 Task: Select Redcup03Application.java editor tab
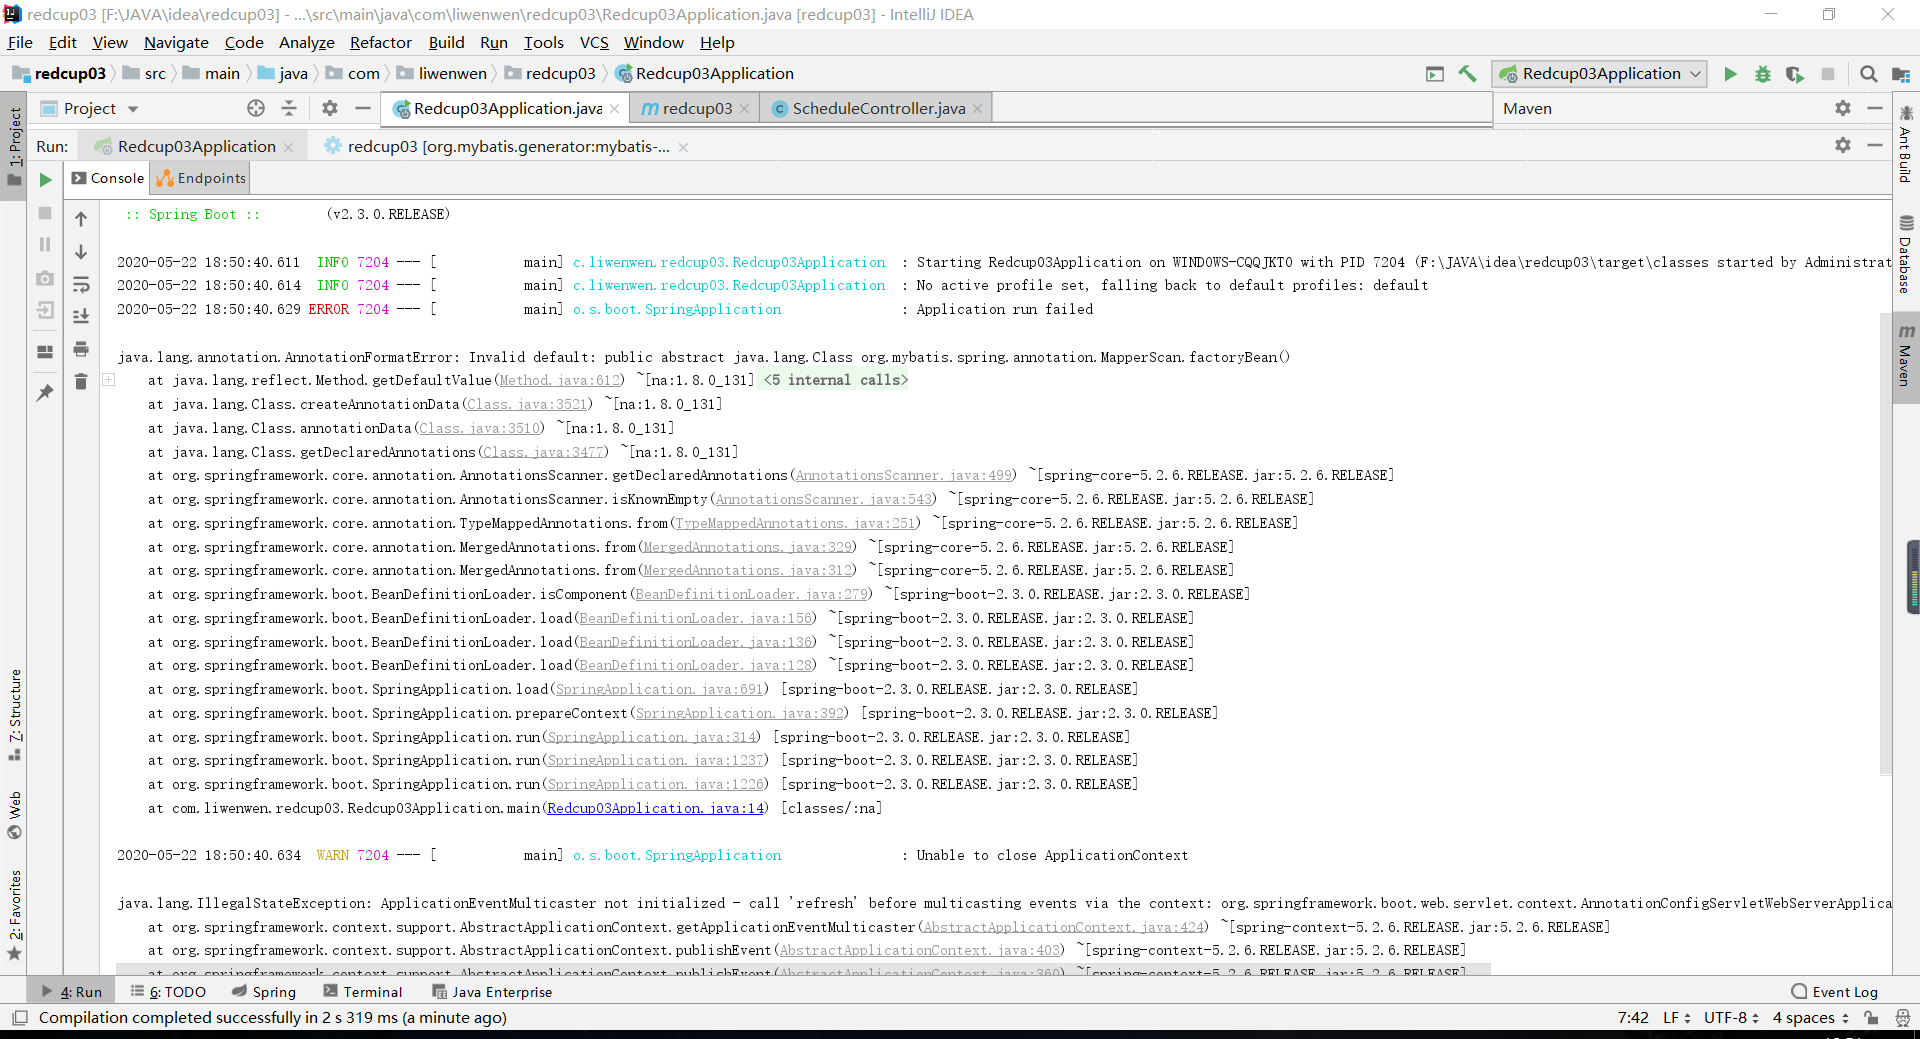(x=507, y=108)
